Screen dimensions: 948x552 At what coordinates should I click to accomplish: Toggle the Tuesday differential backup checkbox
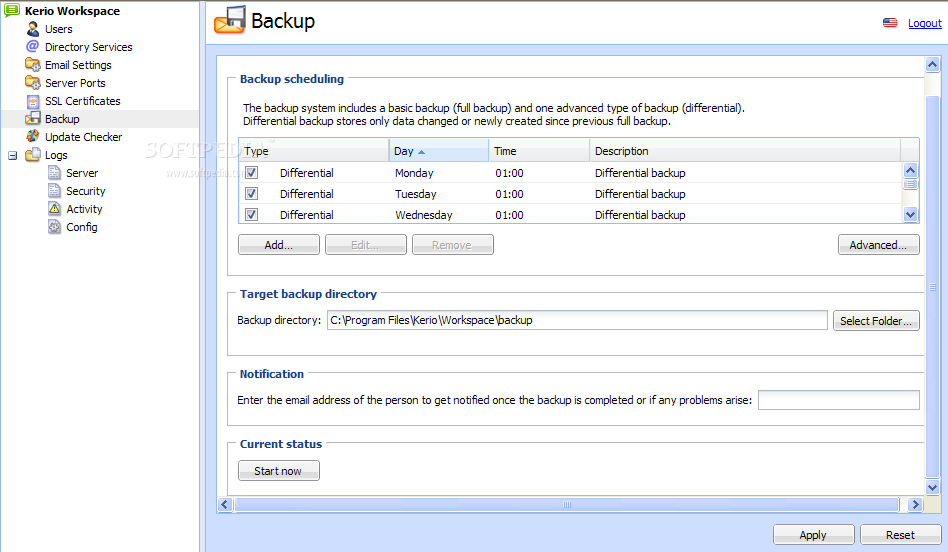point(252,194)
